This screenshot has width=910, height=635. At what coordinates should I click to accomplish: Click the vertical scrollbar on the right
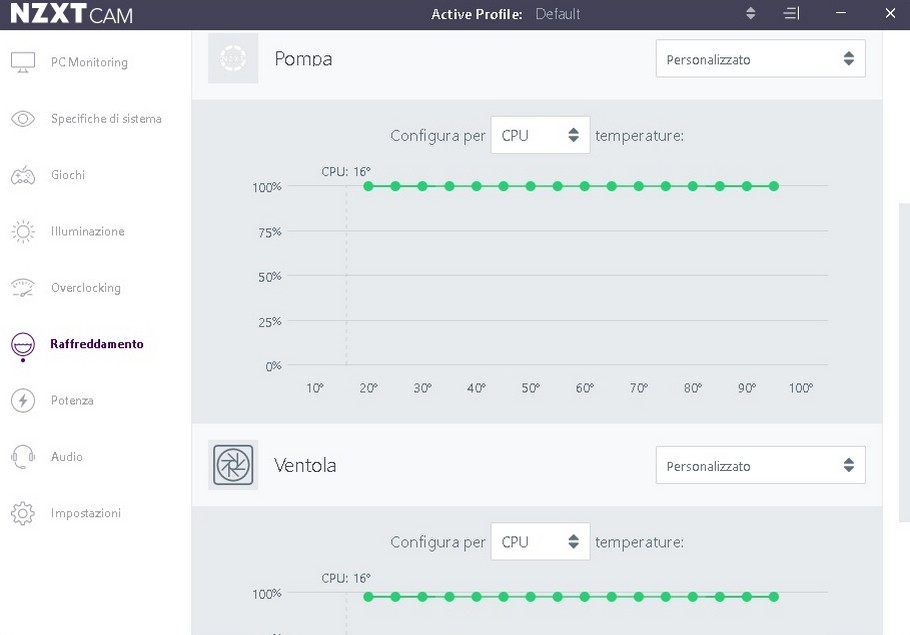coord(903,360)
